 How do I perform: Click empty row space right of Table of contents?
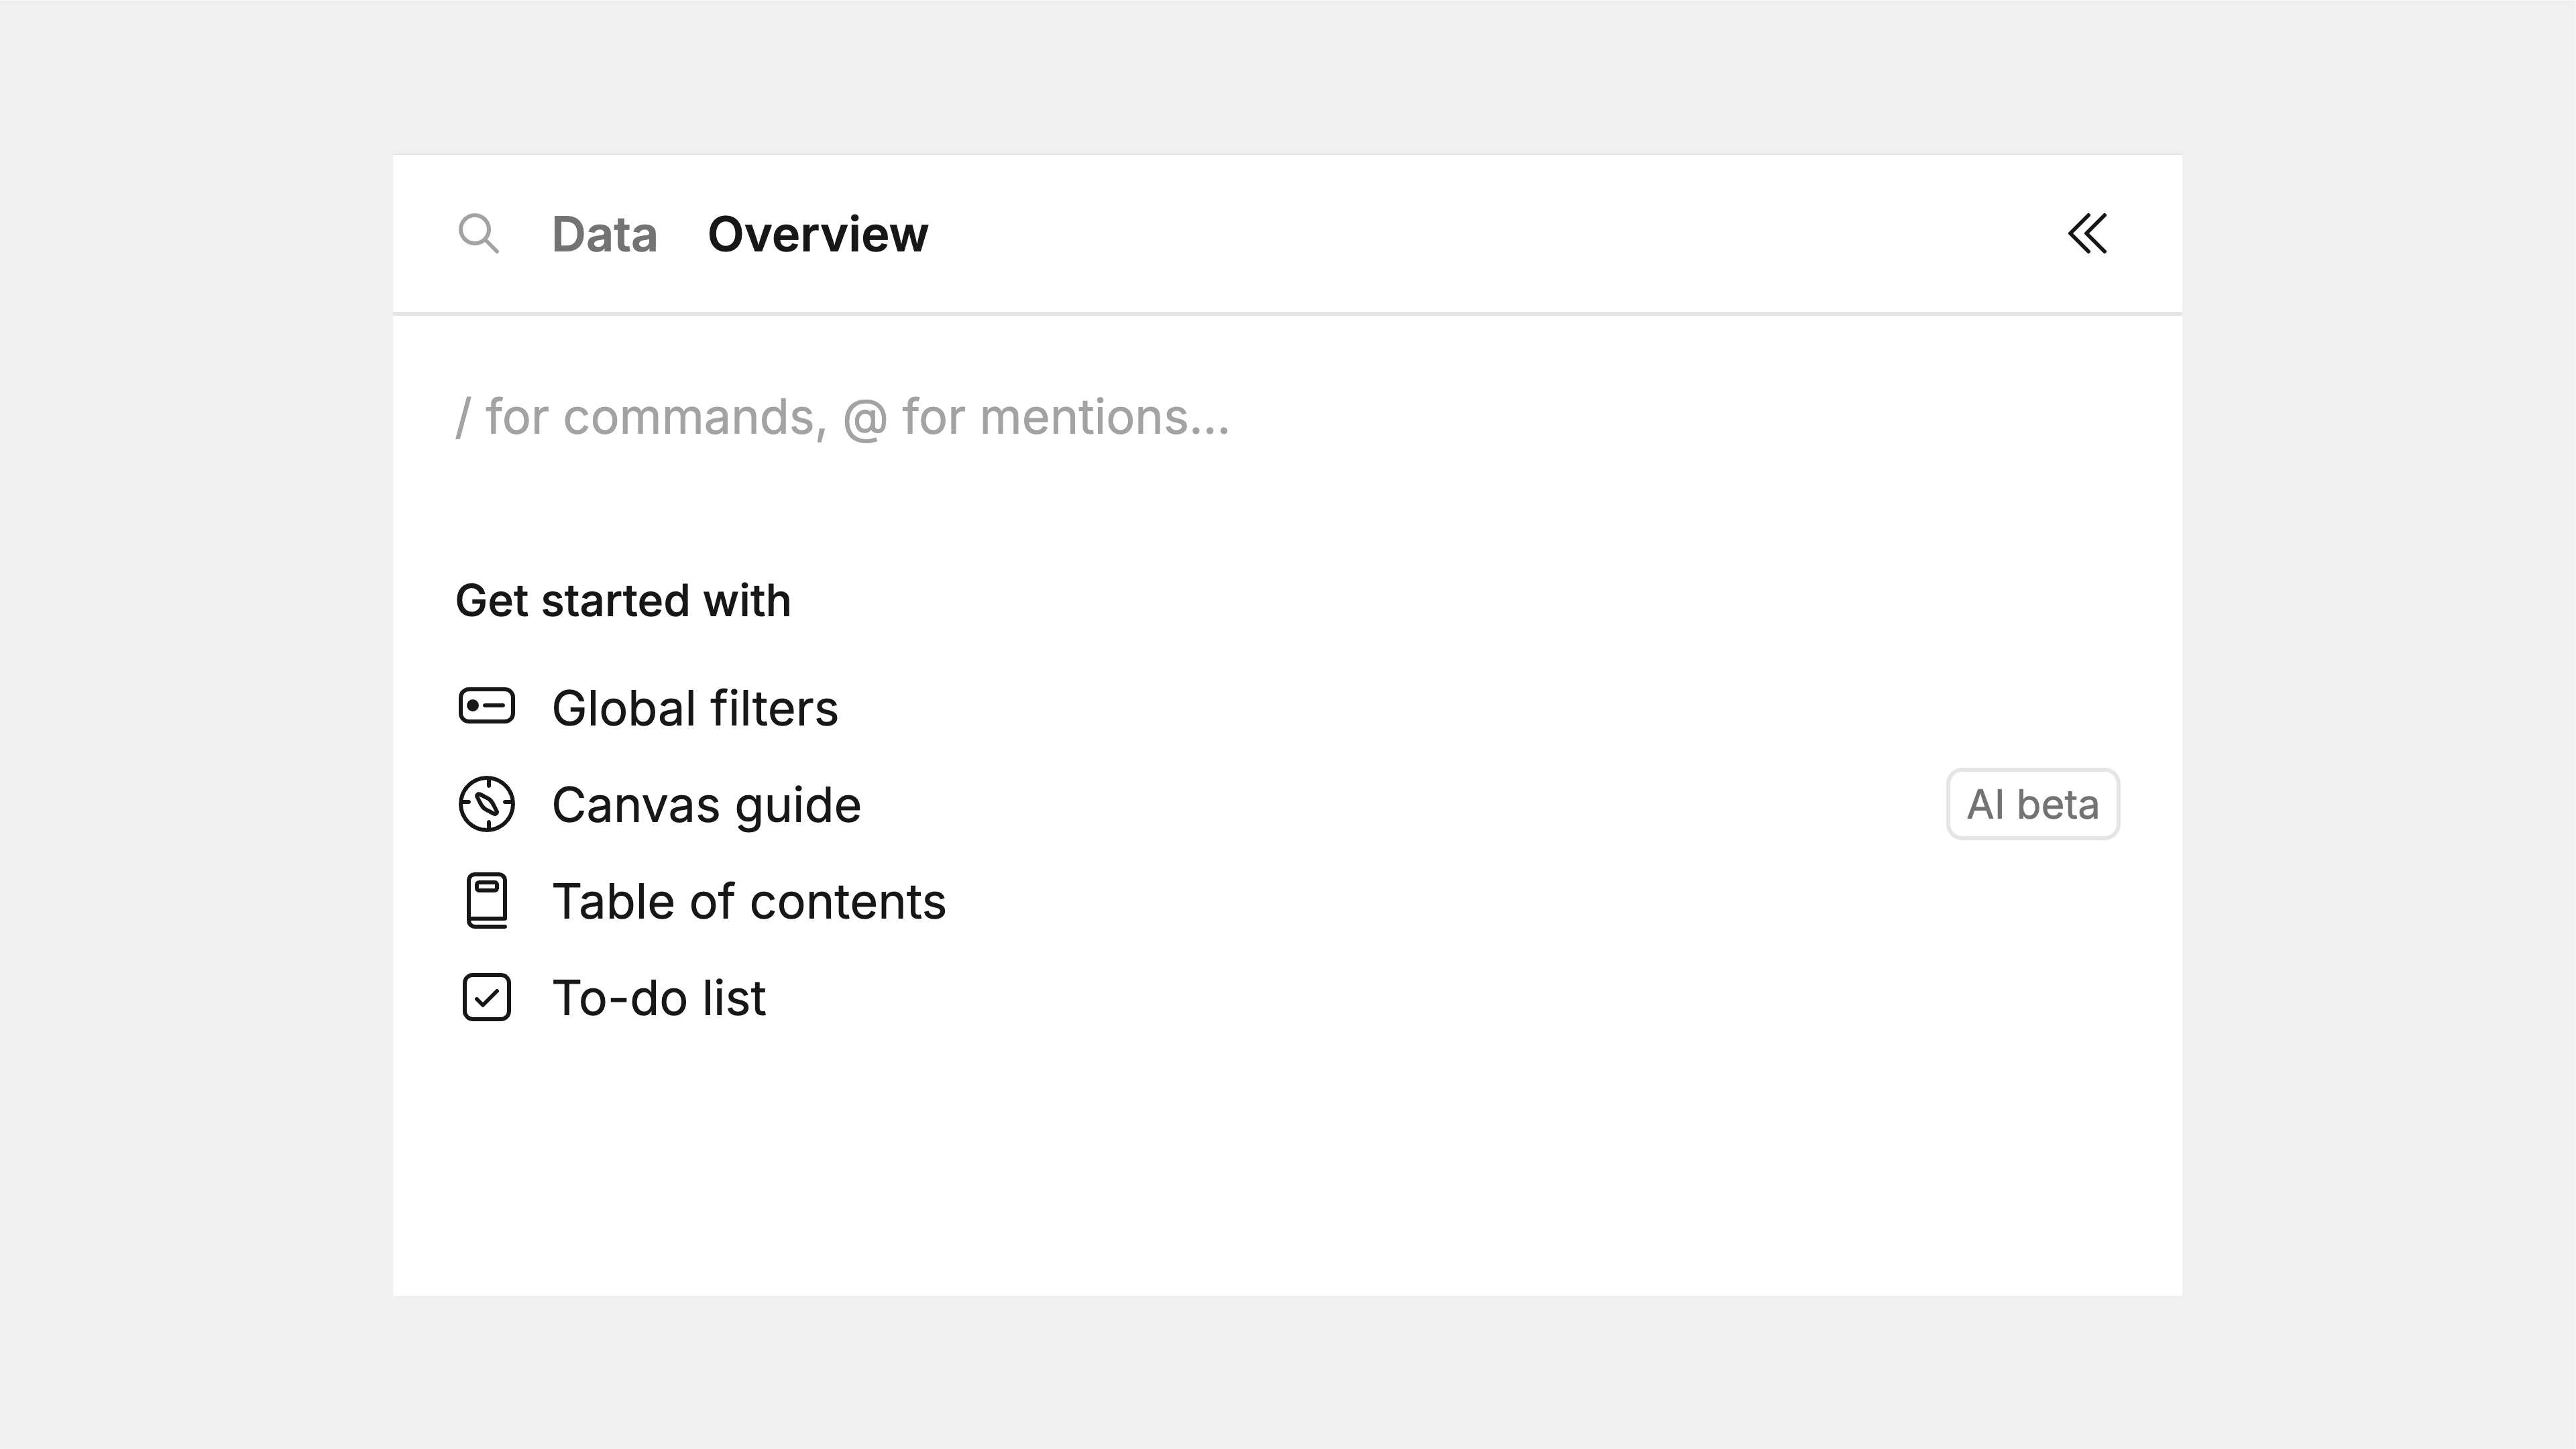[x=1500, y=902]
